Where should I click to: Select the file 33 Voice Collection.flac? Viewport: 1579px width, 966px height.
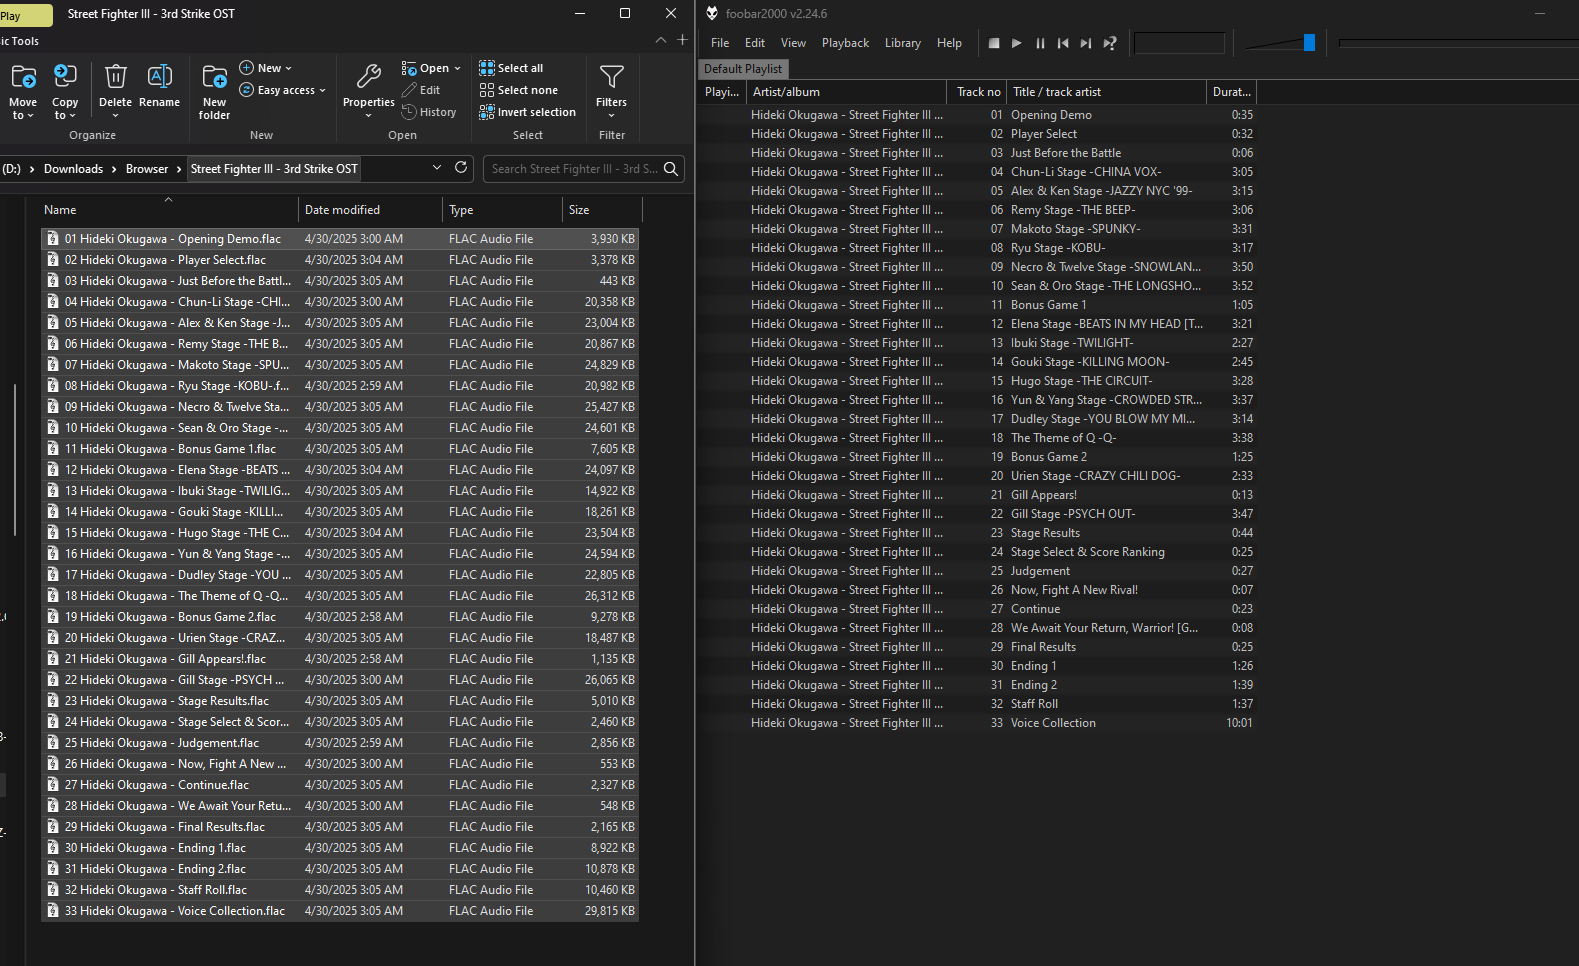click(340, 911)
